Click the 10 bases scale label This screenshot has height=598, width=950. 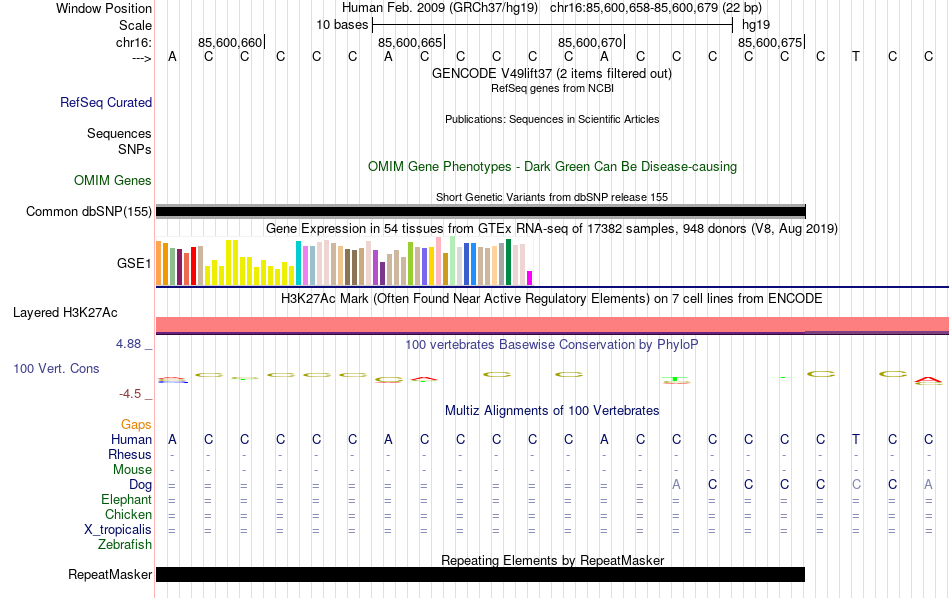click(x=342, y=25)
